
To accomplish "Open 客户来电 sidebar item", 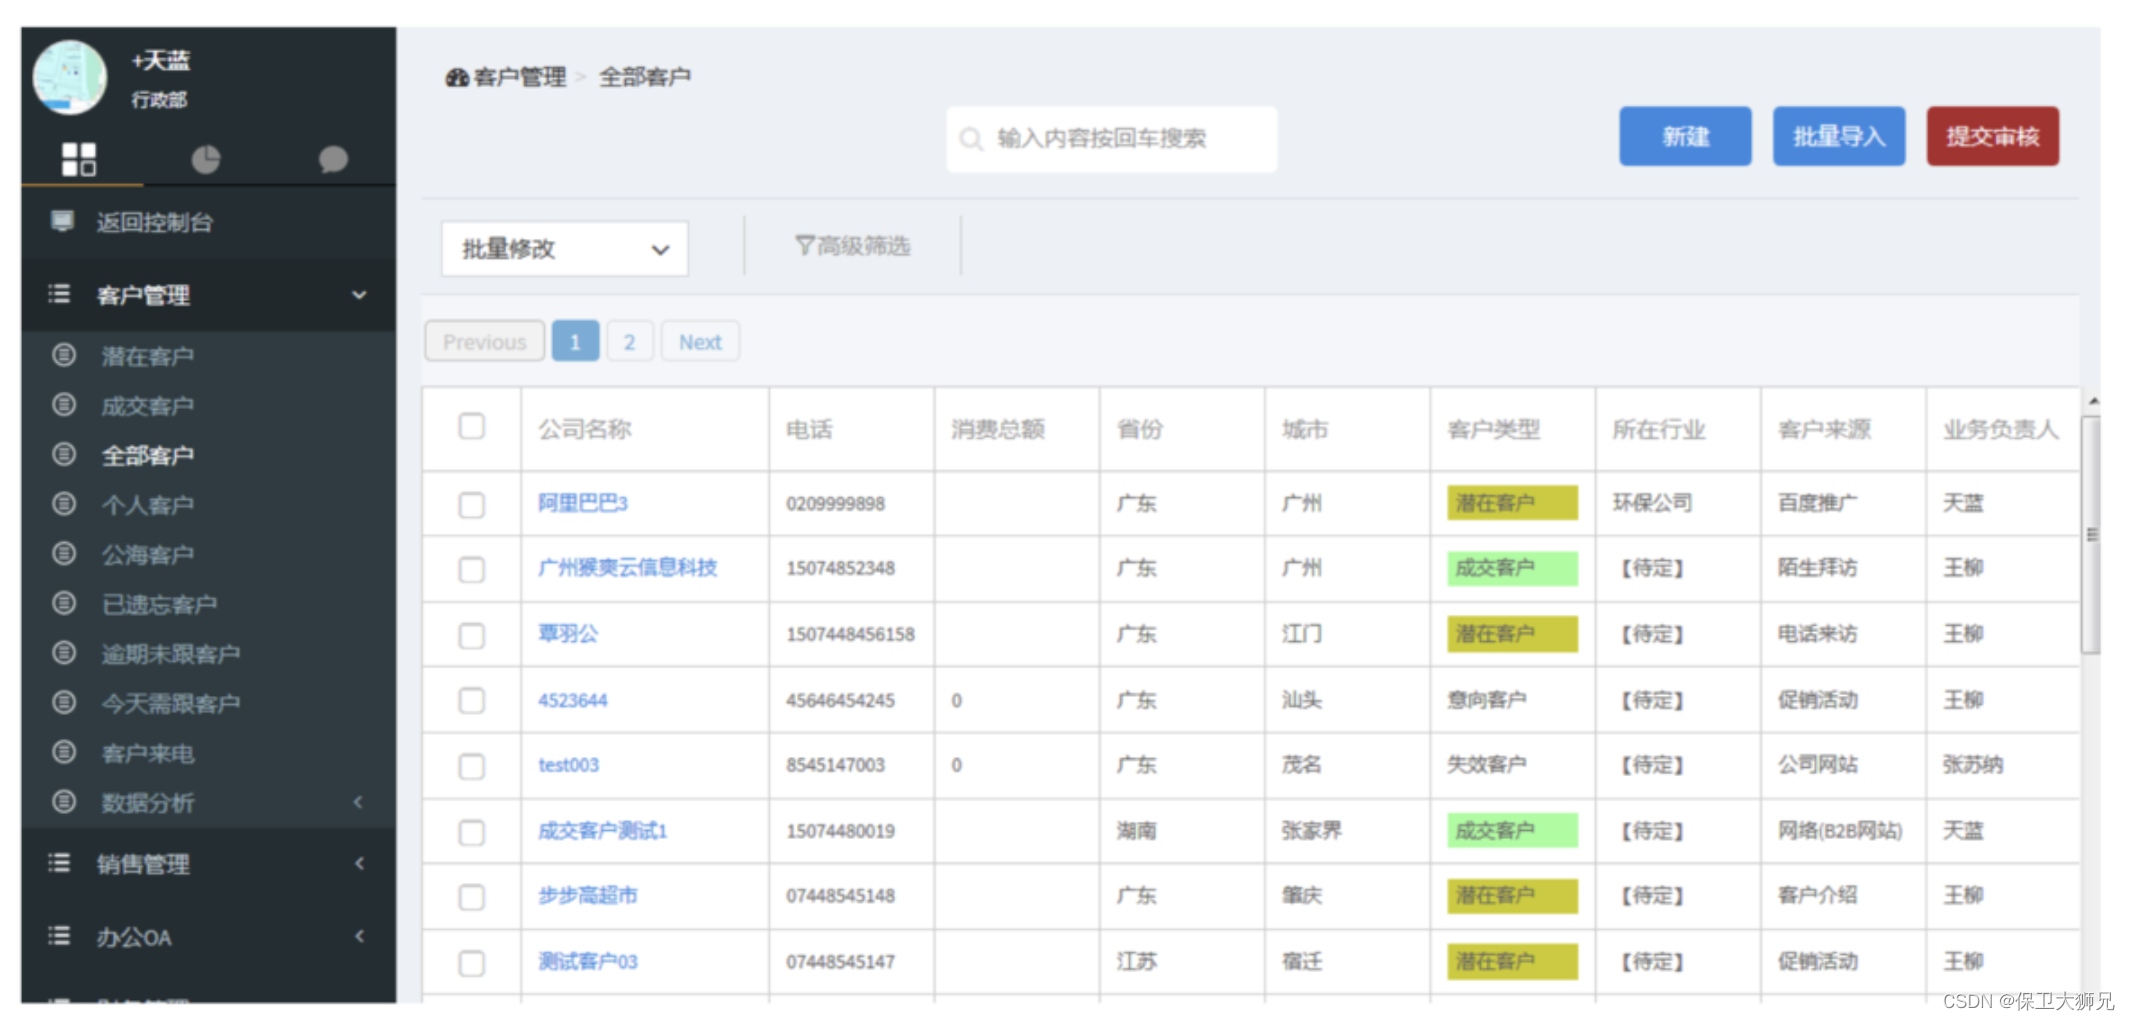I will point(148,753).
